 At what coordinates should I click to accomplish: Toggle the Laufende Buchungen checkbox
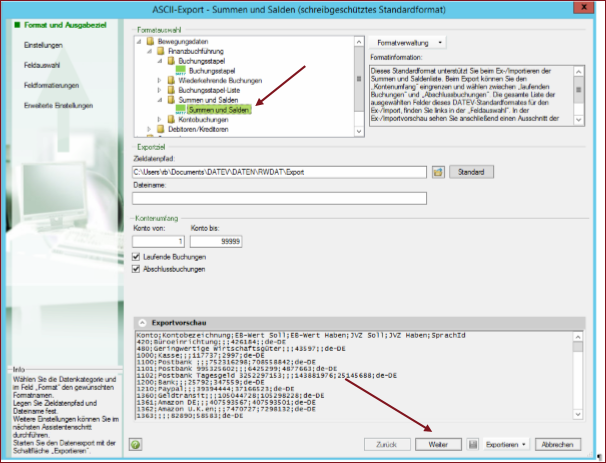click(x=138, y=257)
